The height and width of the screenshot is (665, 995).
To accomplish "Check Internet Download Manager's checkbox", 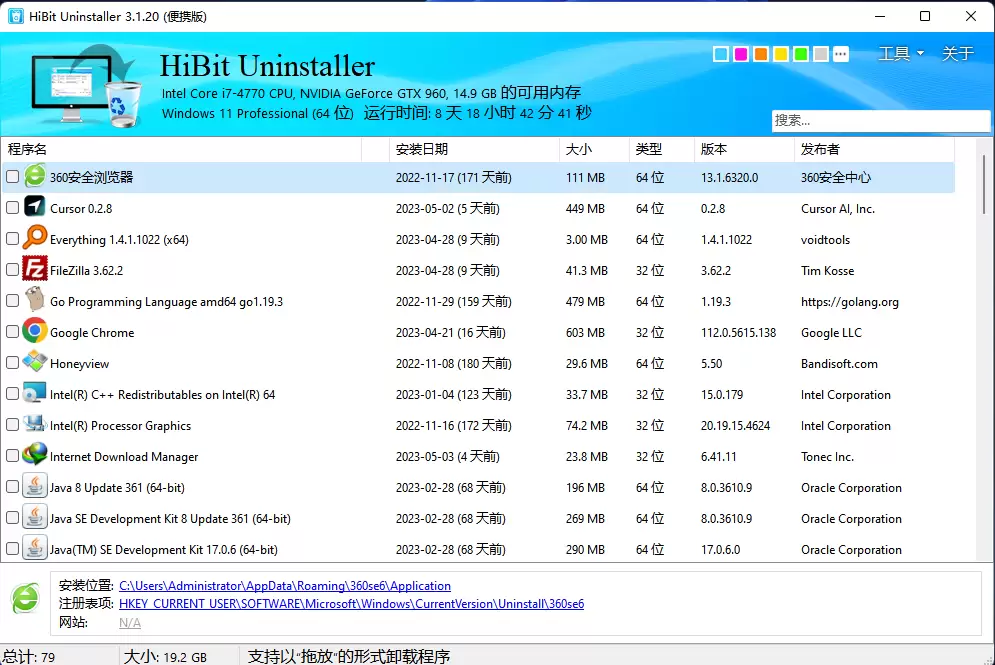I will tap(13, 456).
